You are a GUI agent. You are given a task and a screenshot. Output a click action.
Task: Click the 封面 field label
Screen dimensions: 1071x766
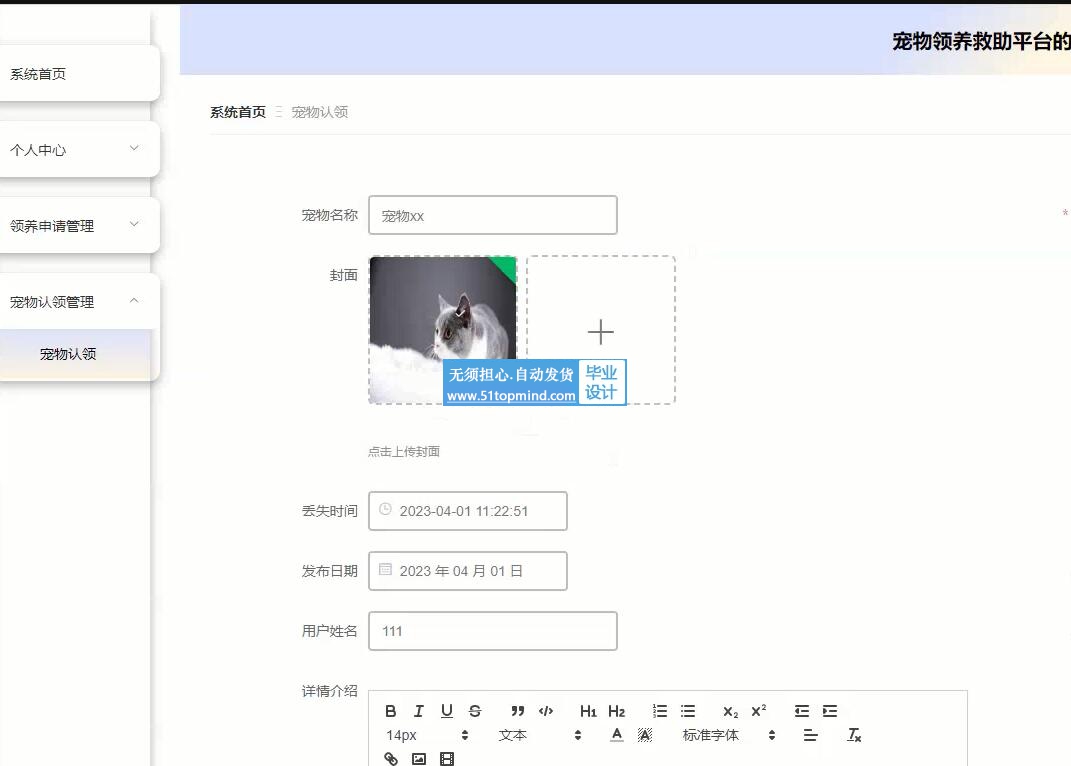coord(344,275)
